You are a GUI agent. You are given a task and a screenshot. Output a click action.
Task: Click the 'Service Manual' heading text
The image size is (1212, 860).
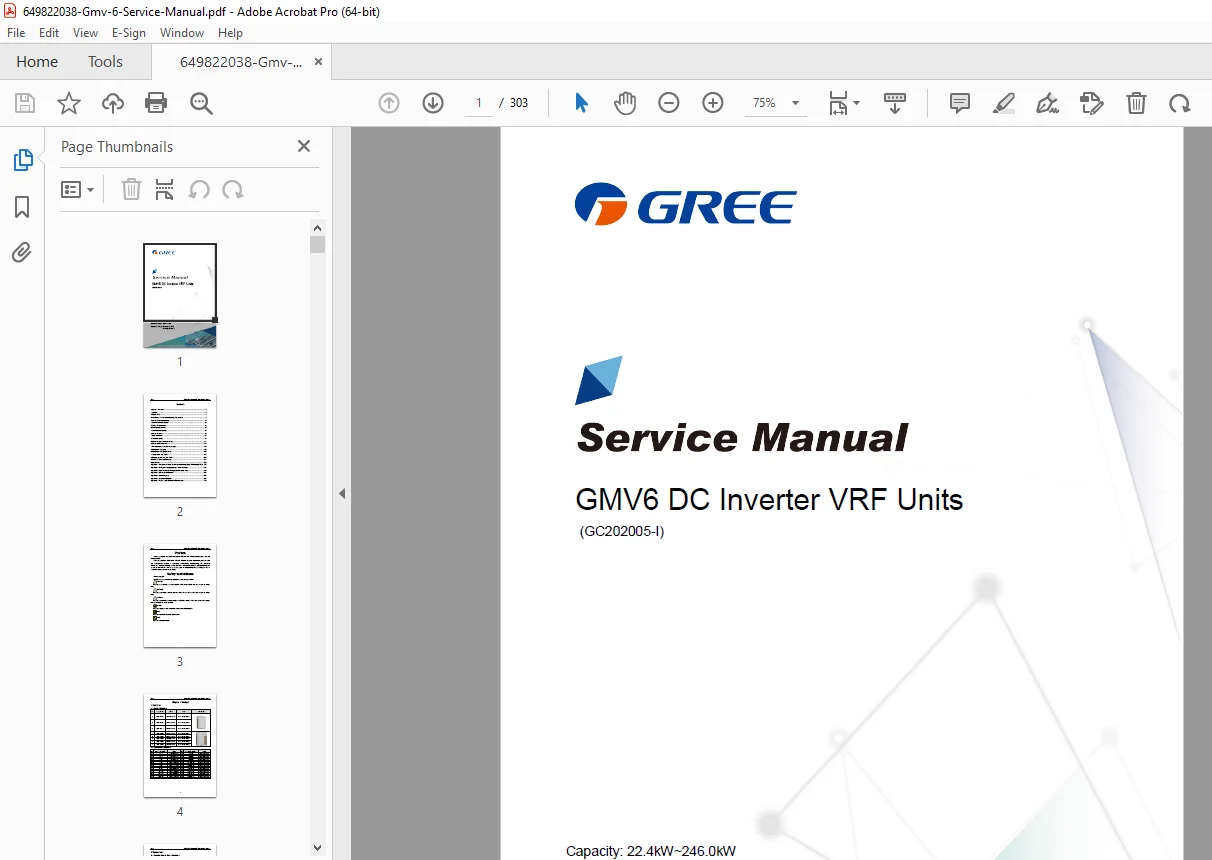(x=742, y=438)
